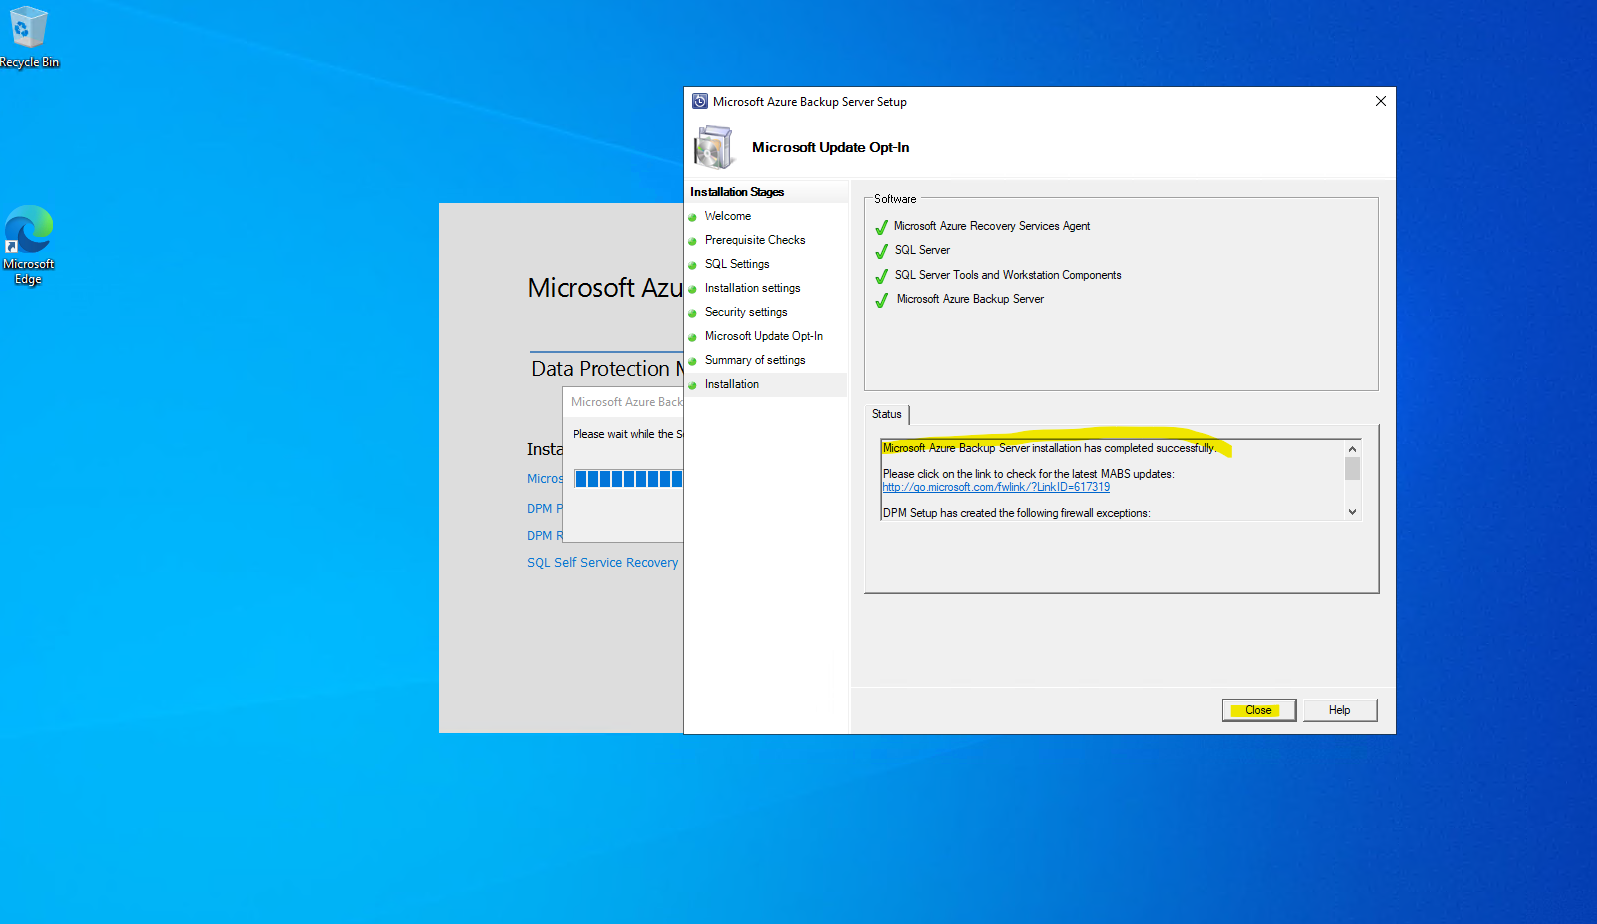Click the 'Please click on the link to check' line
The image size is (1597, 924).
click(1028, 474)
